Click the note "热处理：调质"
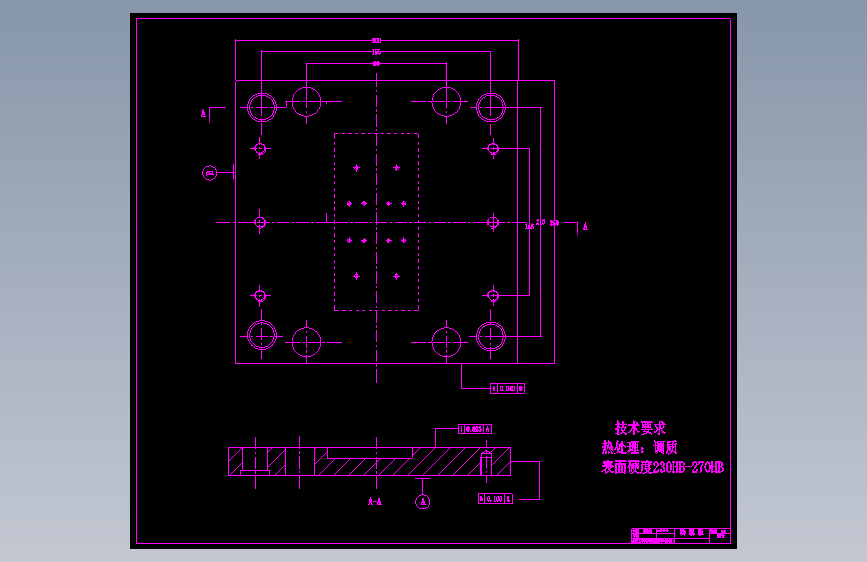The width and height of the screenshot is (867, 562). click(x=639, y=447)
